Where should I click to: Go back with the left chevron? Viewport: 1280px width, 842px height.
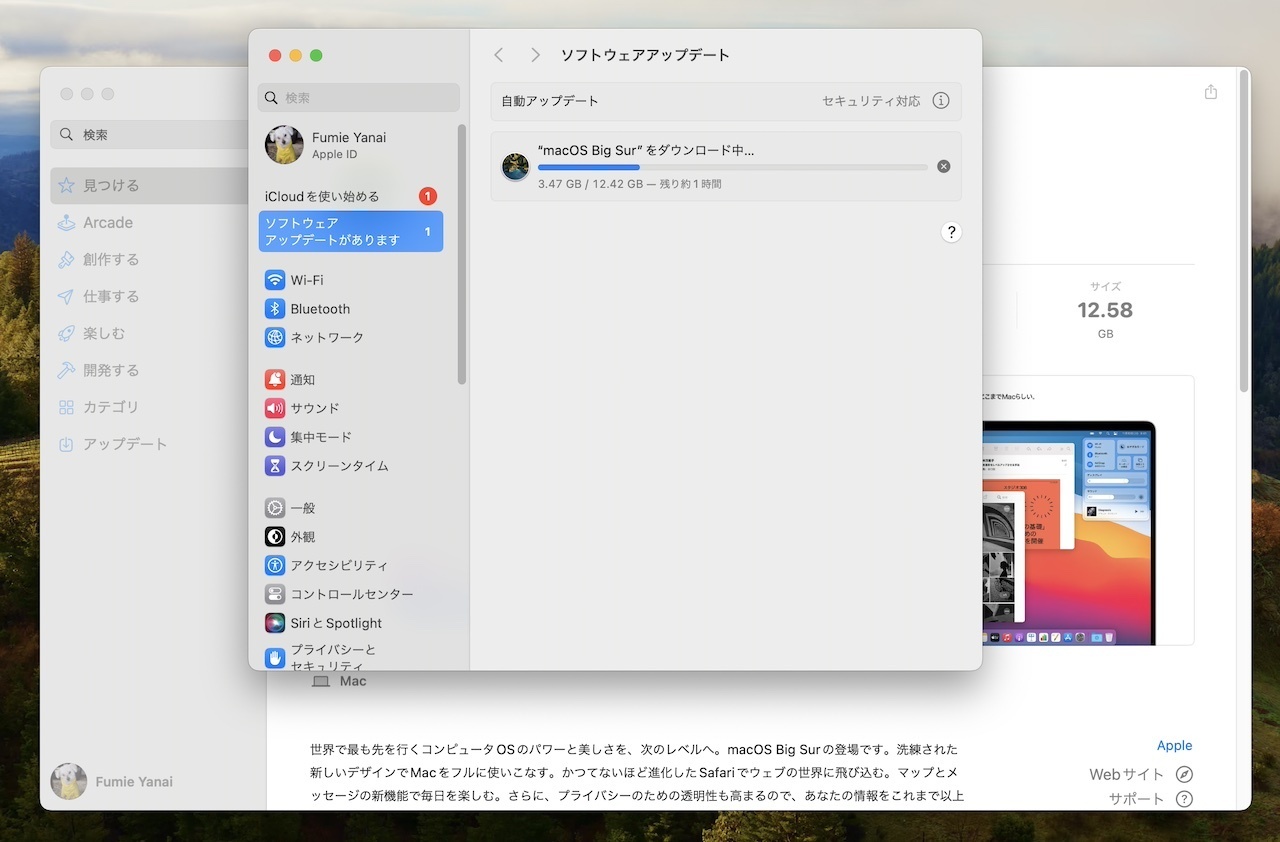click(499, 55)
